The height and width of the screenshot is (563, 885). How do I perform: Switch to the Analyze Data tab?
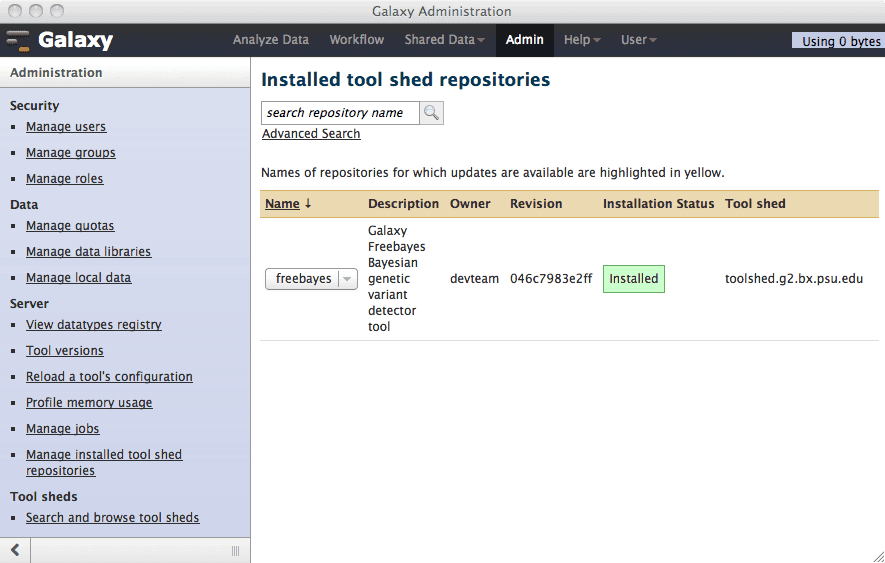pos(270,40)
